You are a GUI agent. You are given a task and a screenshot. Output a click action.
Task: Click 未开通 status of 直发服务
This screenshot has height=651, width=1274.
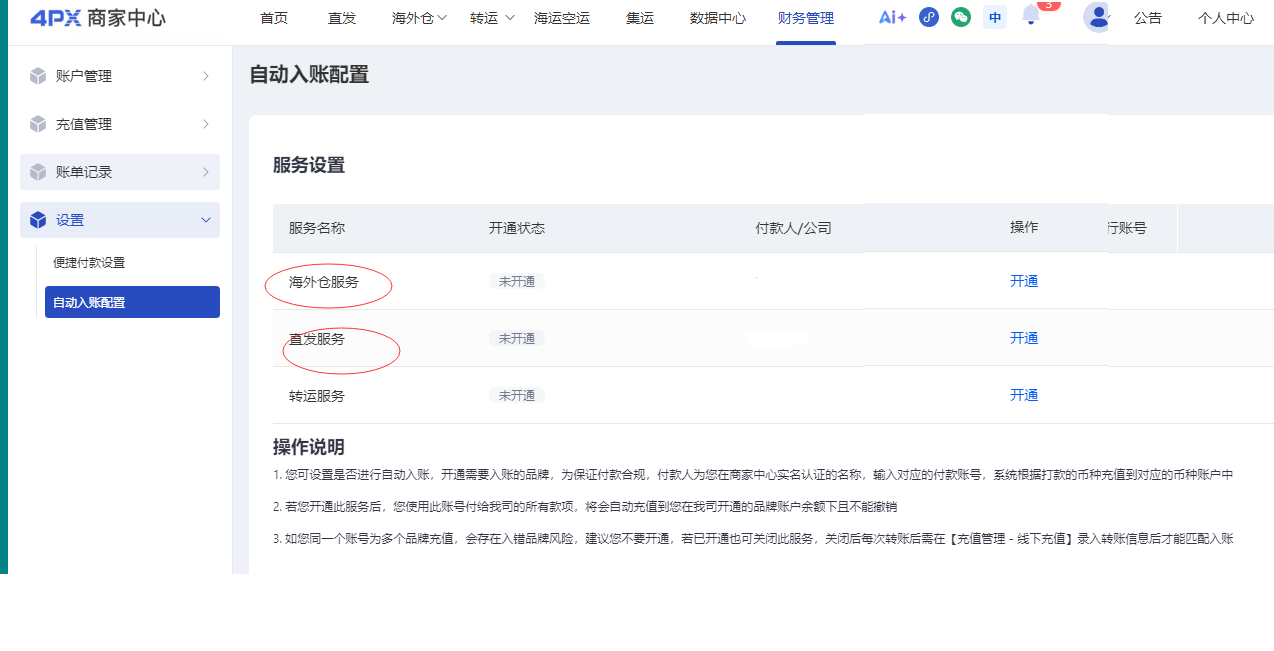tap(517, 339)
